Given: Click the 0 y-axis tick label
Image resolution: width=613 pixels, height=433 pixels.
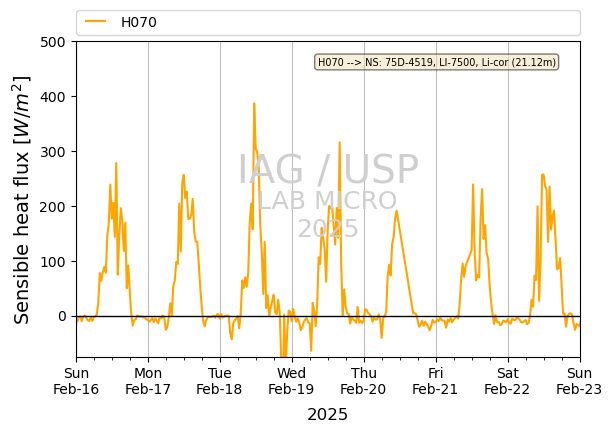Looking at the screenshot, I should click(x=62, y=317).
